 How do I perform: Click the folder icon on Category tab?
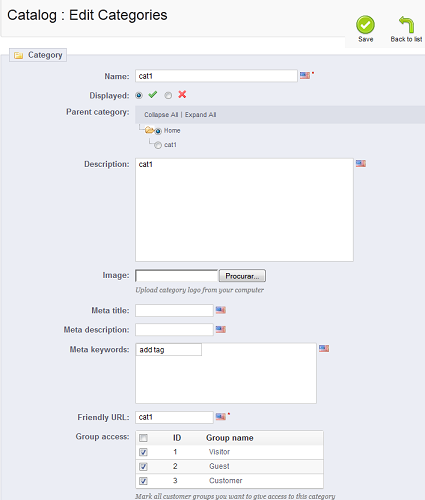tap(19, 55)
